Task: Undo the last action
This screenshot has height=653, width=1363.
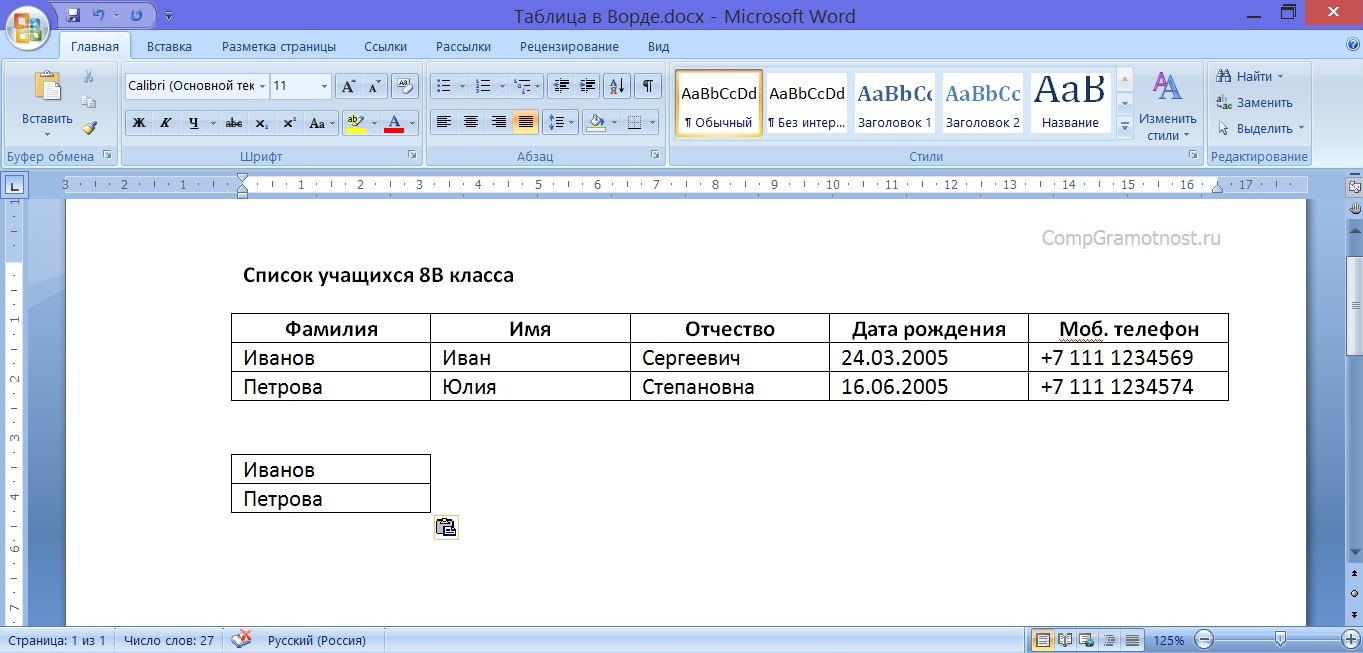Action: pos(99,16)
